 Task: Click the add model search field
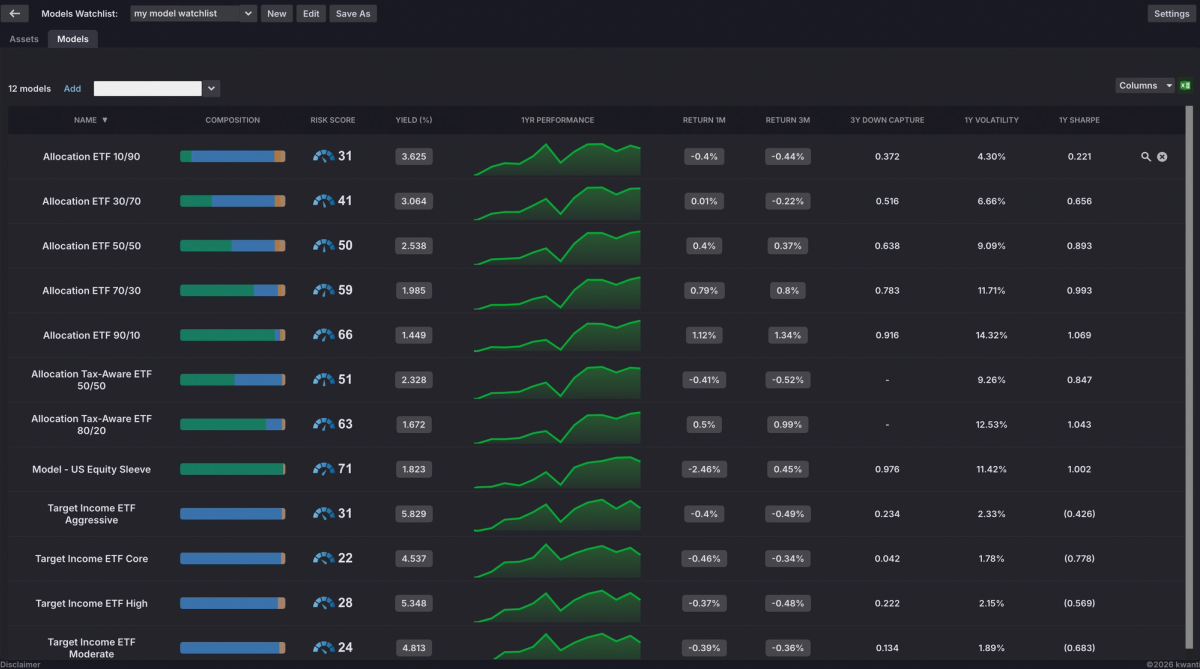pos(148,89)
